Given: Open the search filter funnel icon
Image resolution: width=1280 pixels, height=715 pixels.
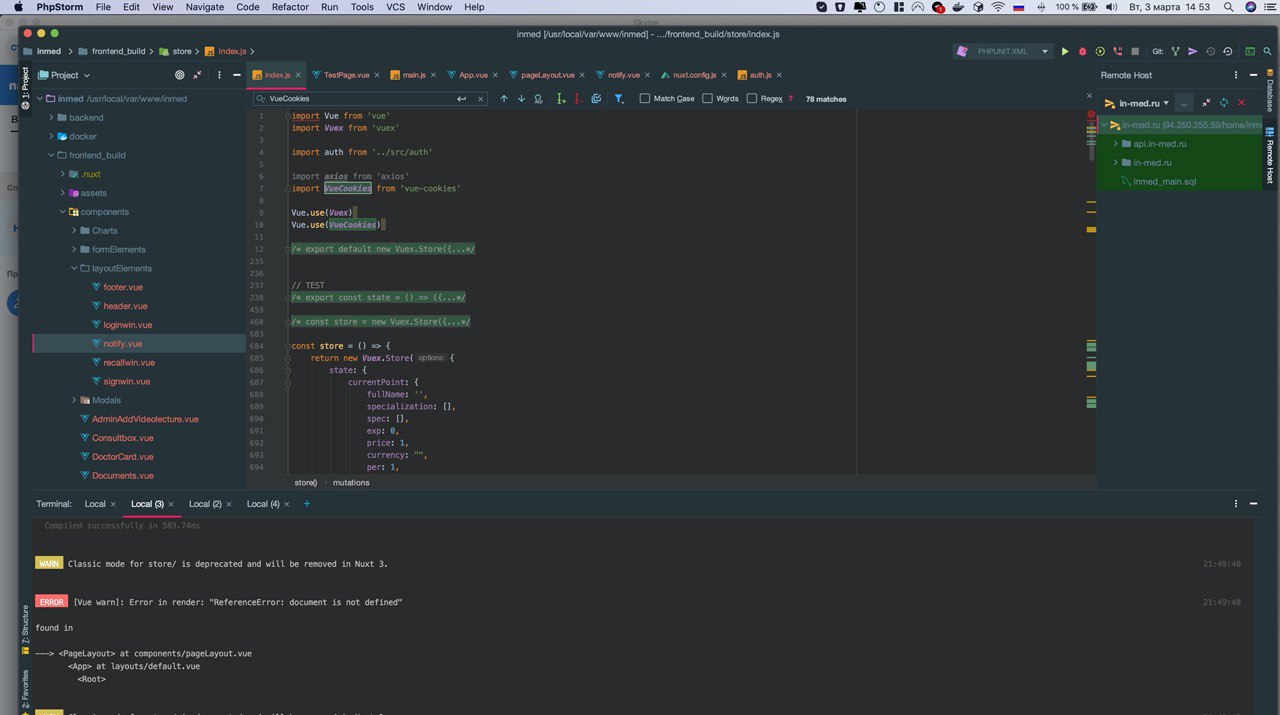Looking at the screenshot, I should 619,98.
